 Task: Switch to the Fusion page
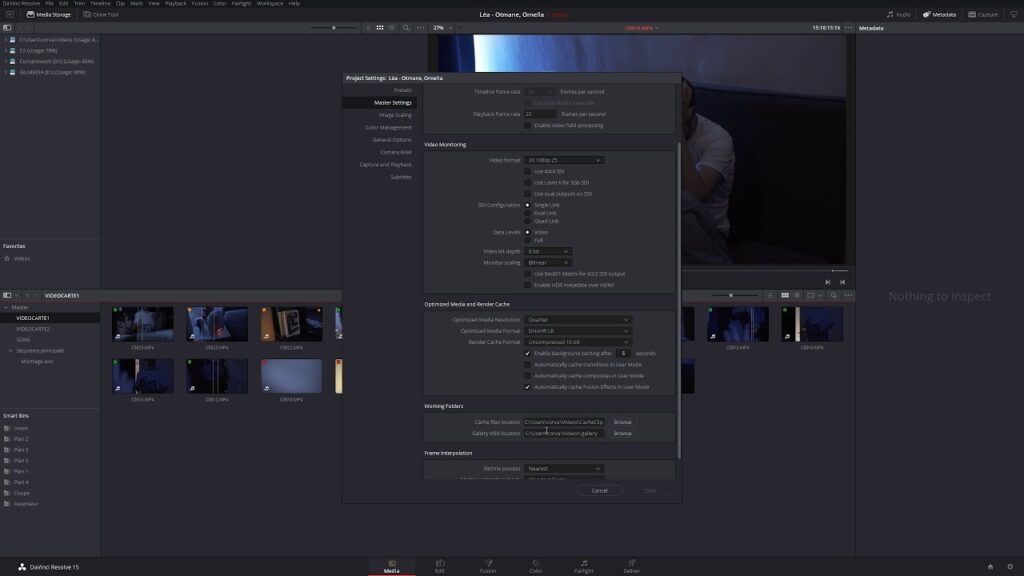click(488, 566)
